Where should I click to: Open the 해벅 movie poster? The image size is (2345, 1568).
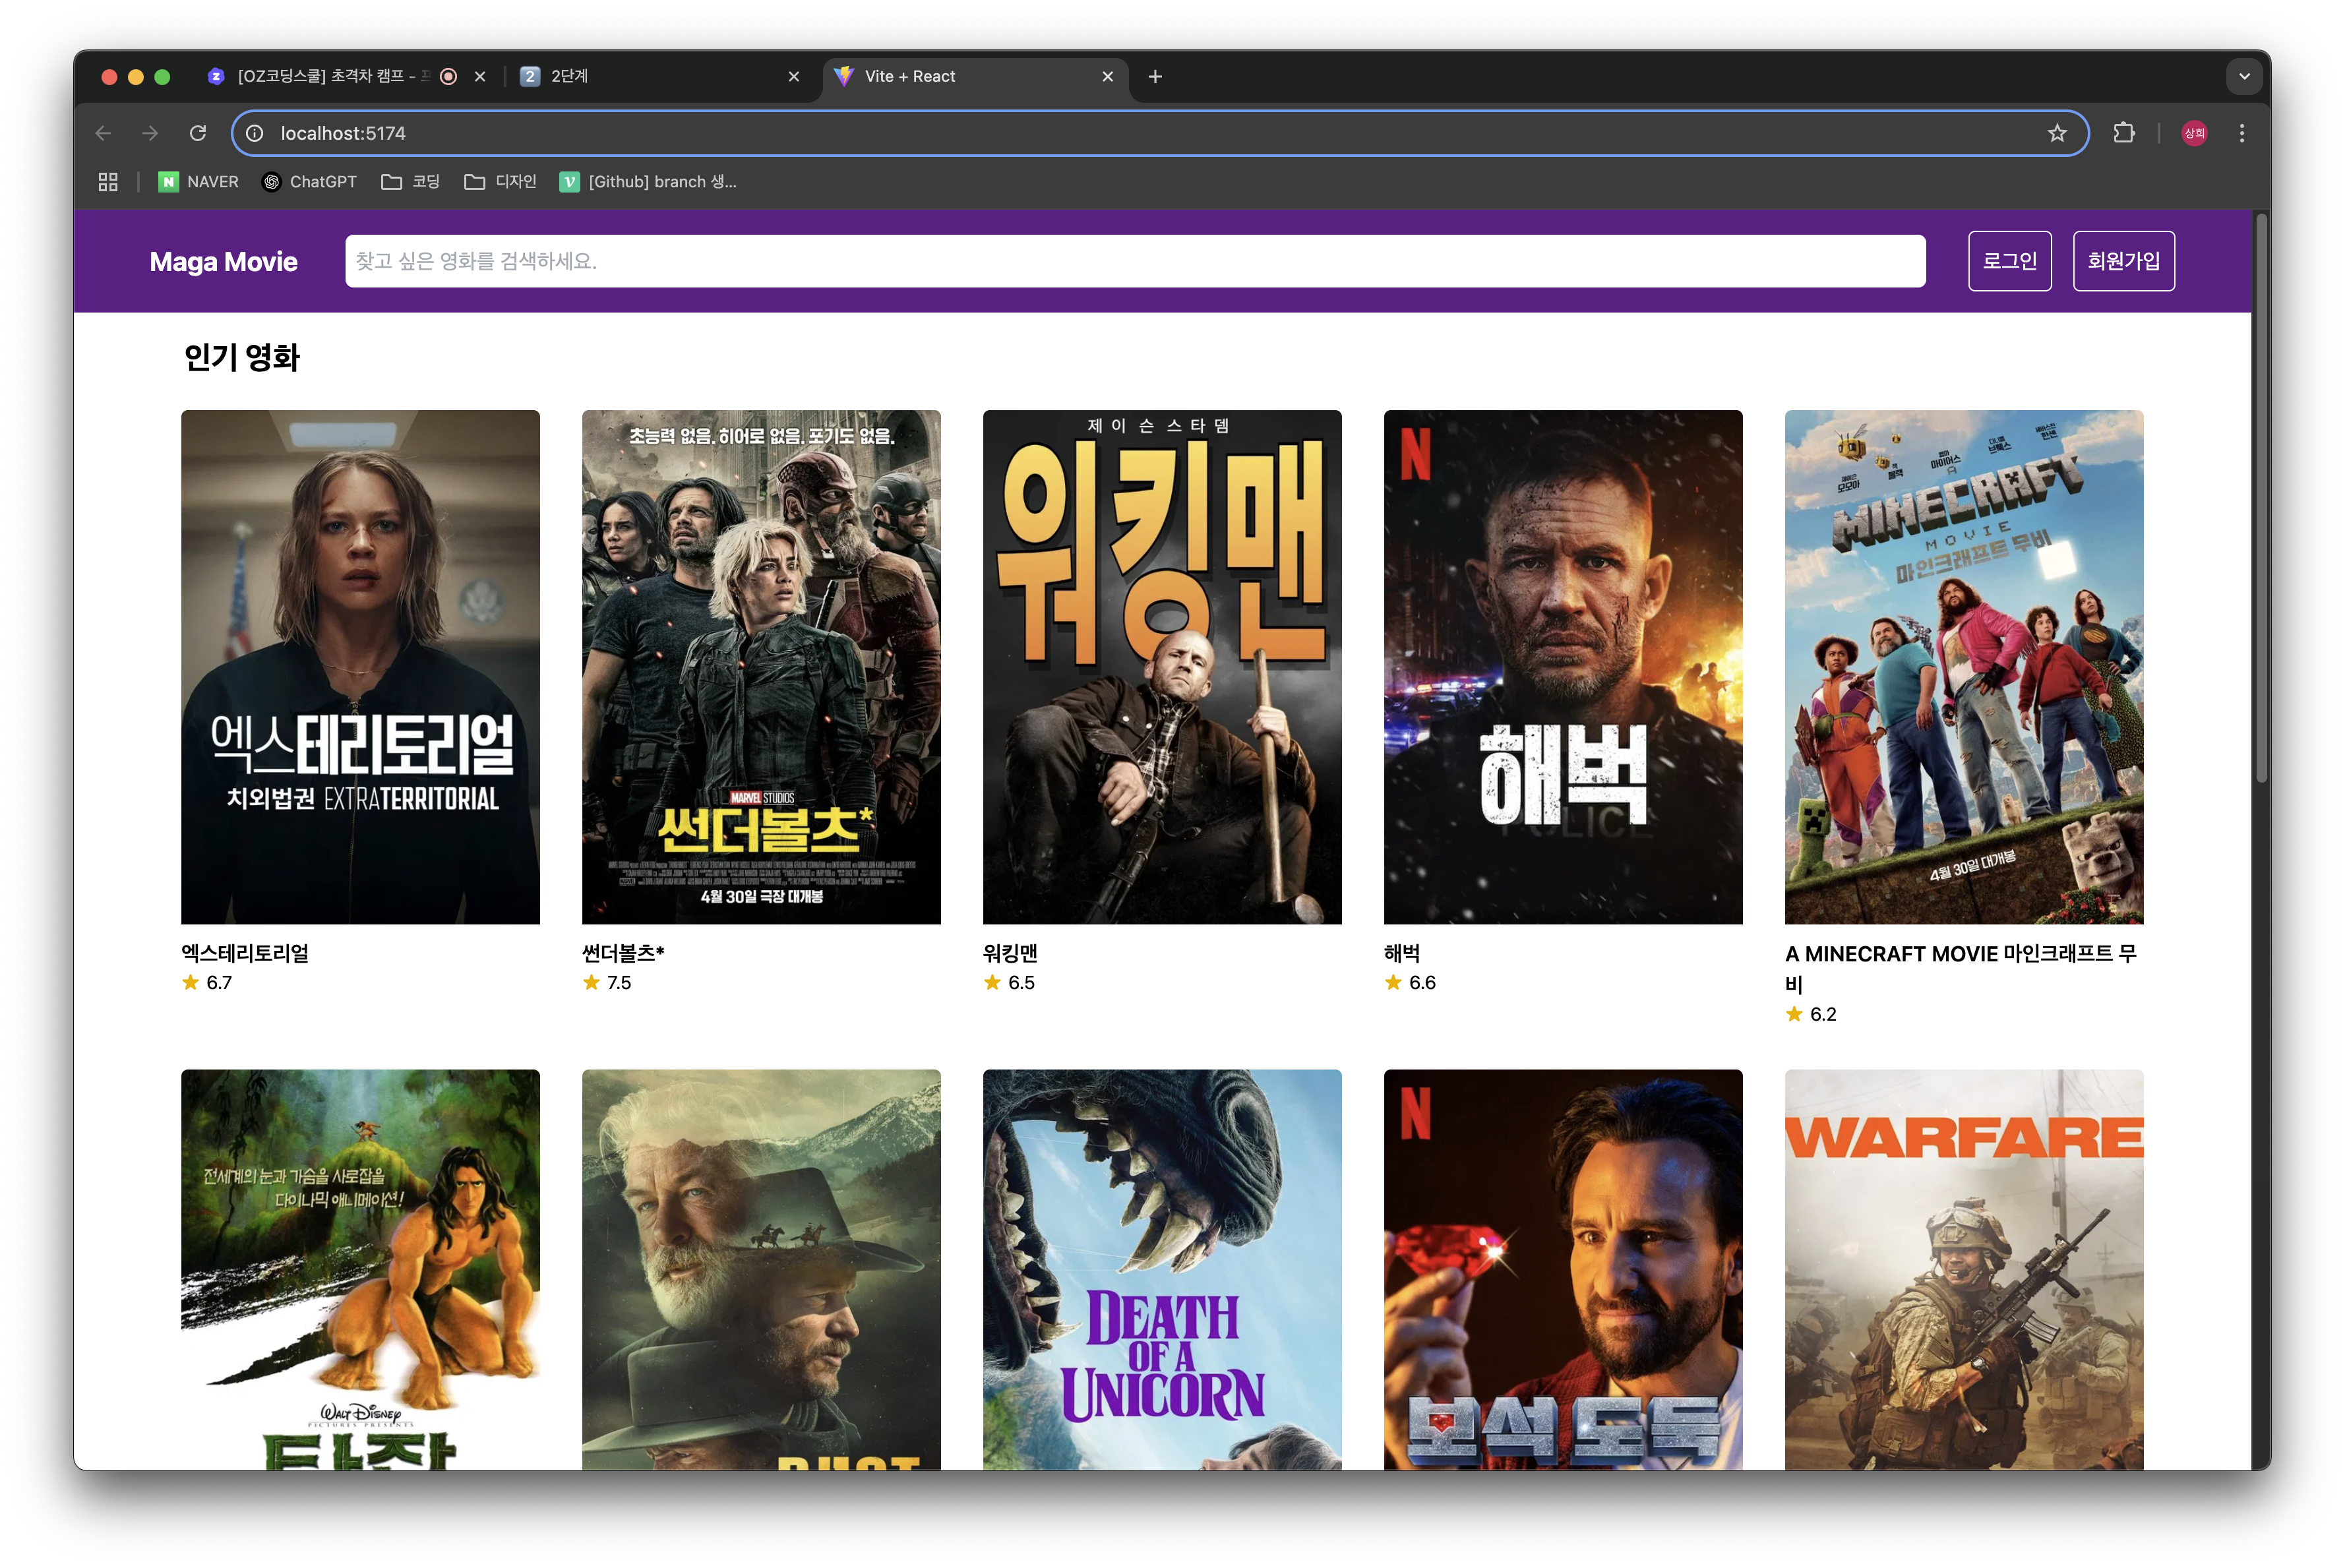point(1563,667)
